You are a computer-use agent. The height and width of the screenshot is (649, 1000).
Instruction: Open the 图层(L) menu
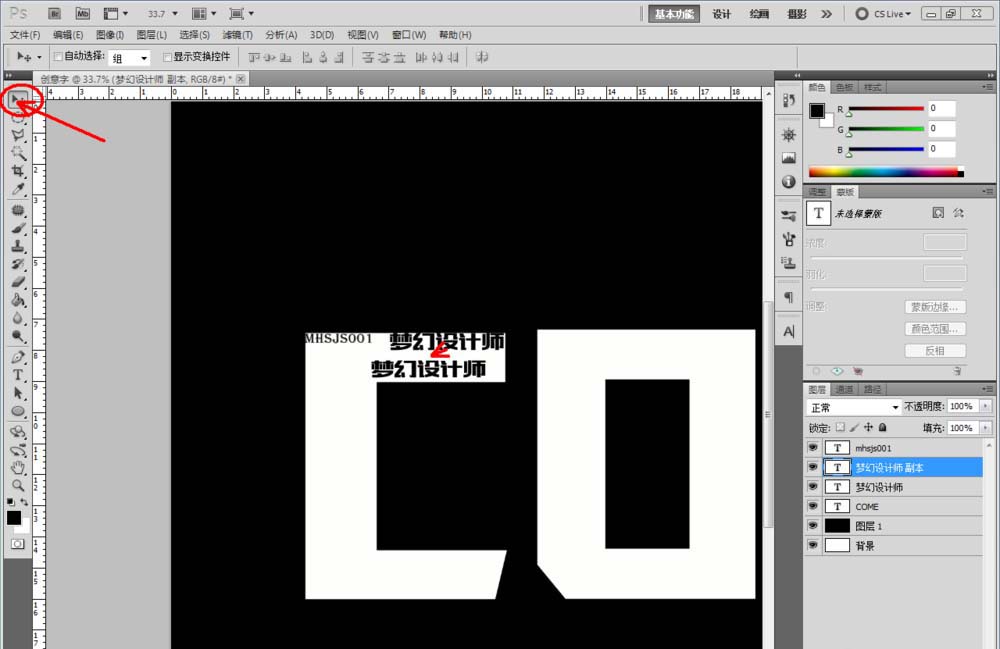152,35
